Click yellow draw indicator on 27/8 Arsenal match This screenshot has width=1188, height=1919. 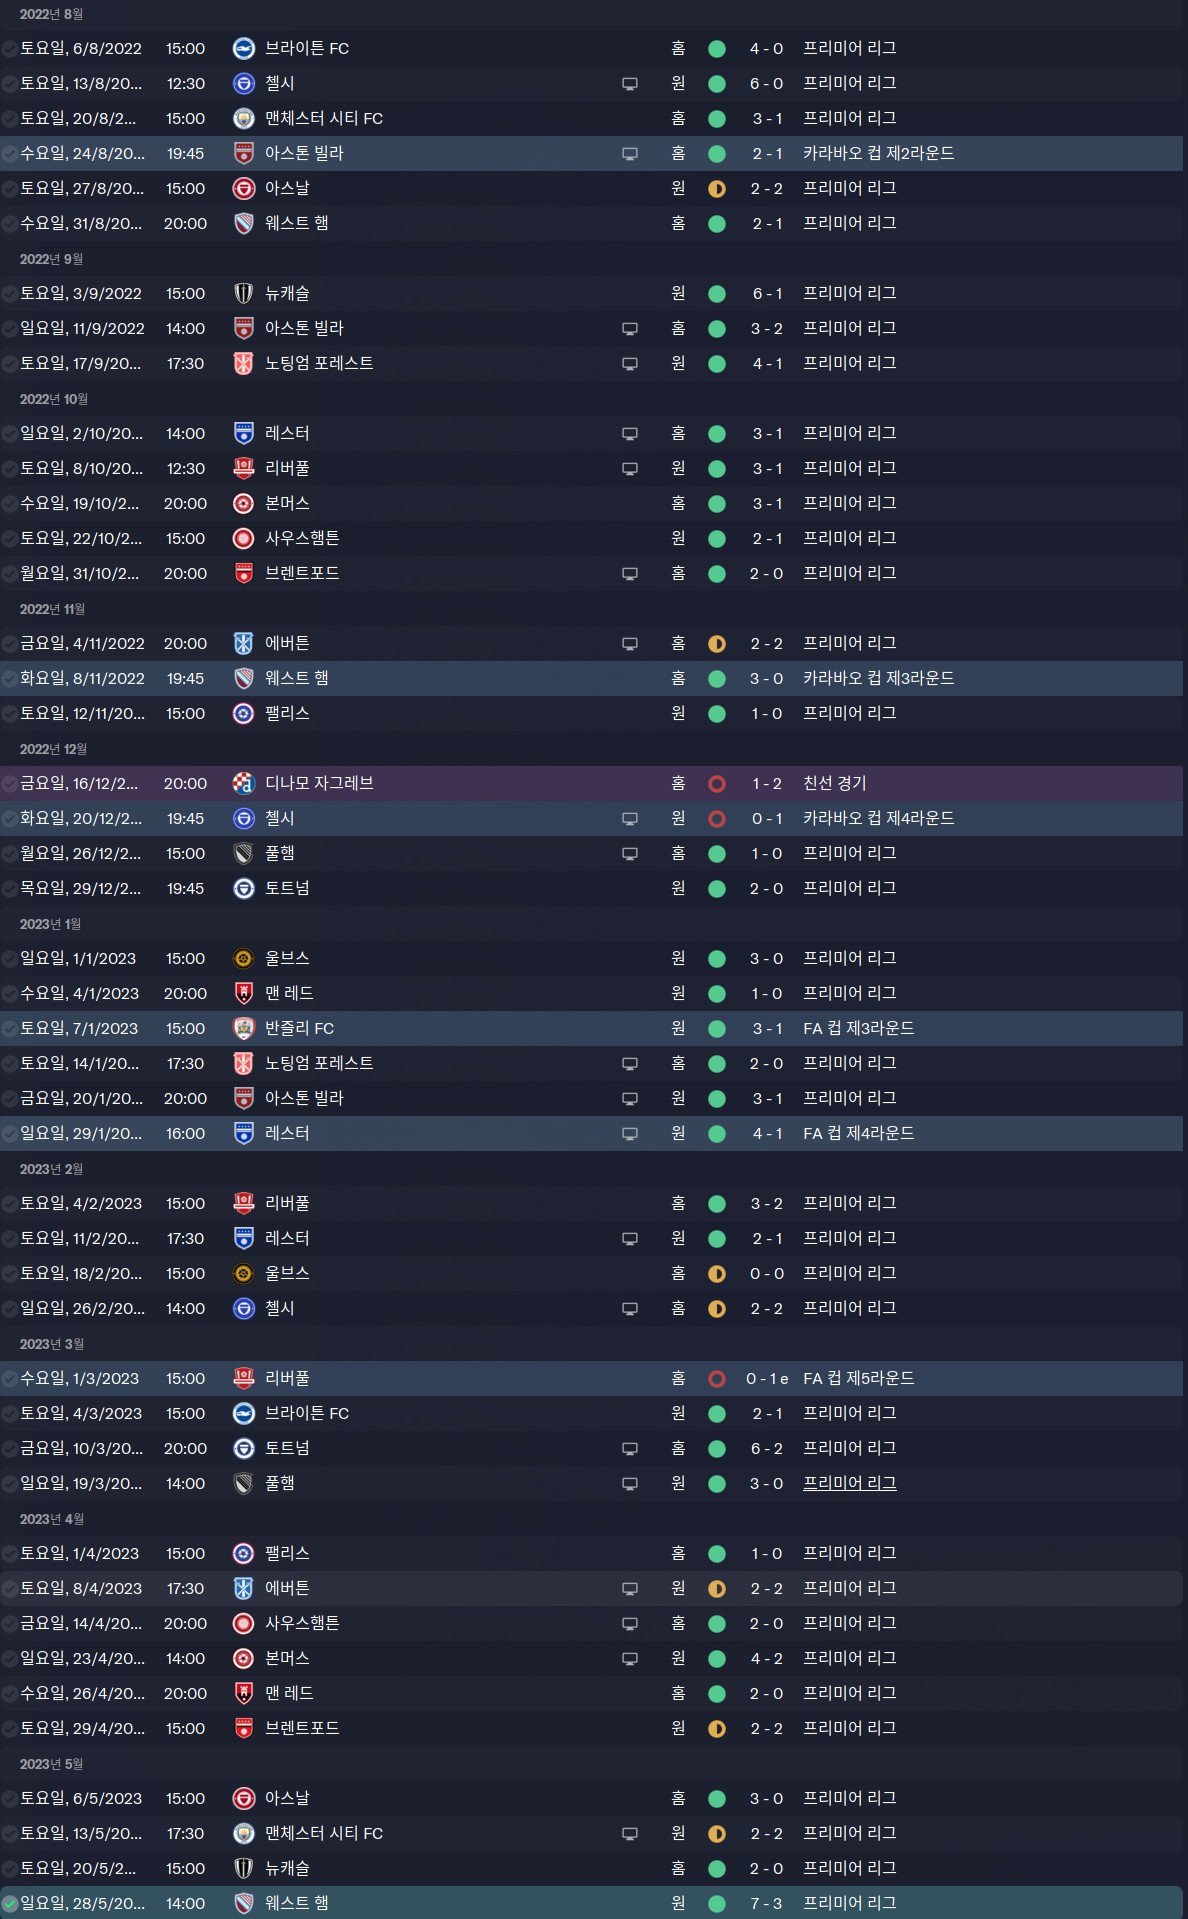717,189
